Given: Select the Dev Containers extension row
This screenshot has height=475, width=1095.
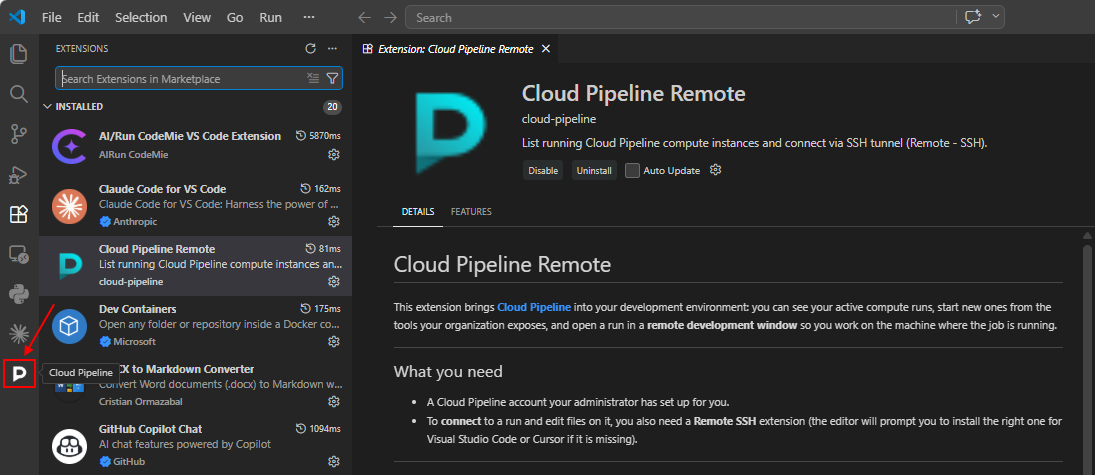Looking at the screenshot, I should tap(196, 326).
